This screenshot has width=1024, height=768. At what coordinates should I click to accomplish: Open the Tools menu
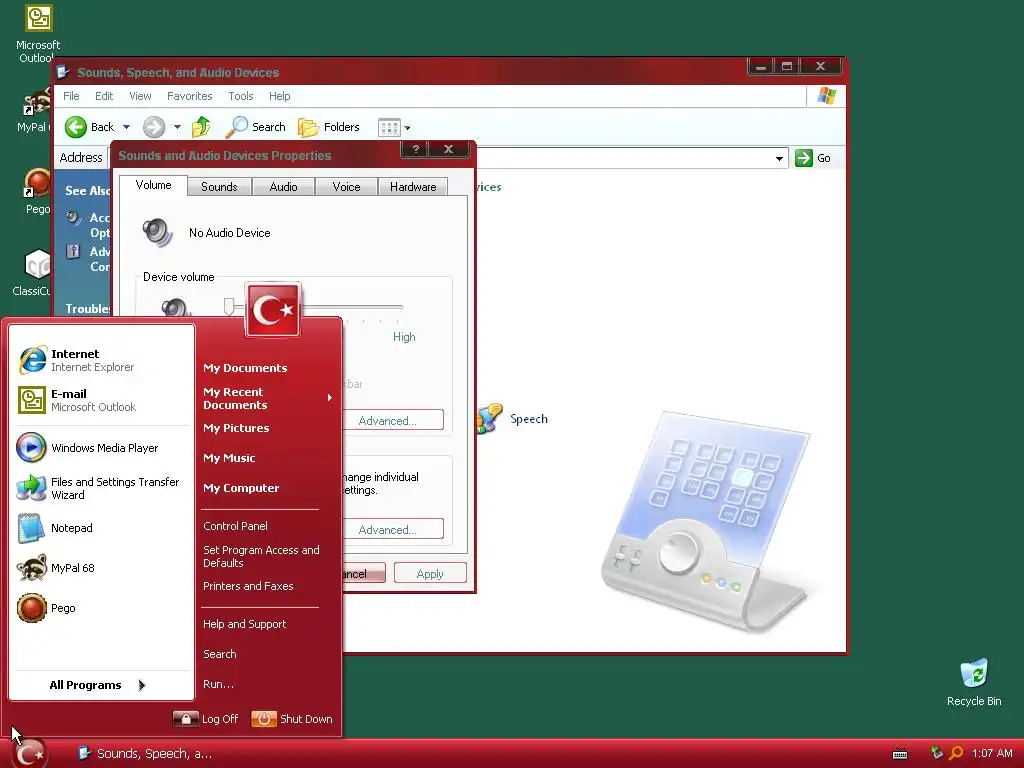pyautogui.click(x=240, y=96)
